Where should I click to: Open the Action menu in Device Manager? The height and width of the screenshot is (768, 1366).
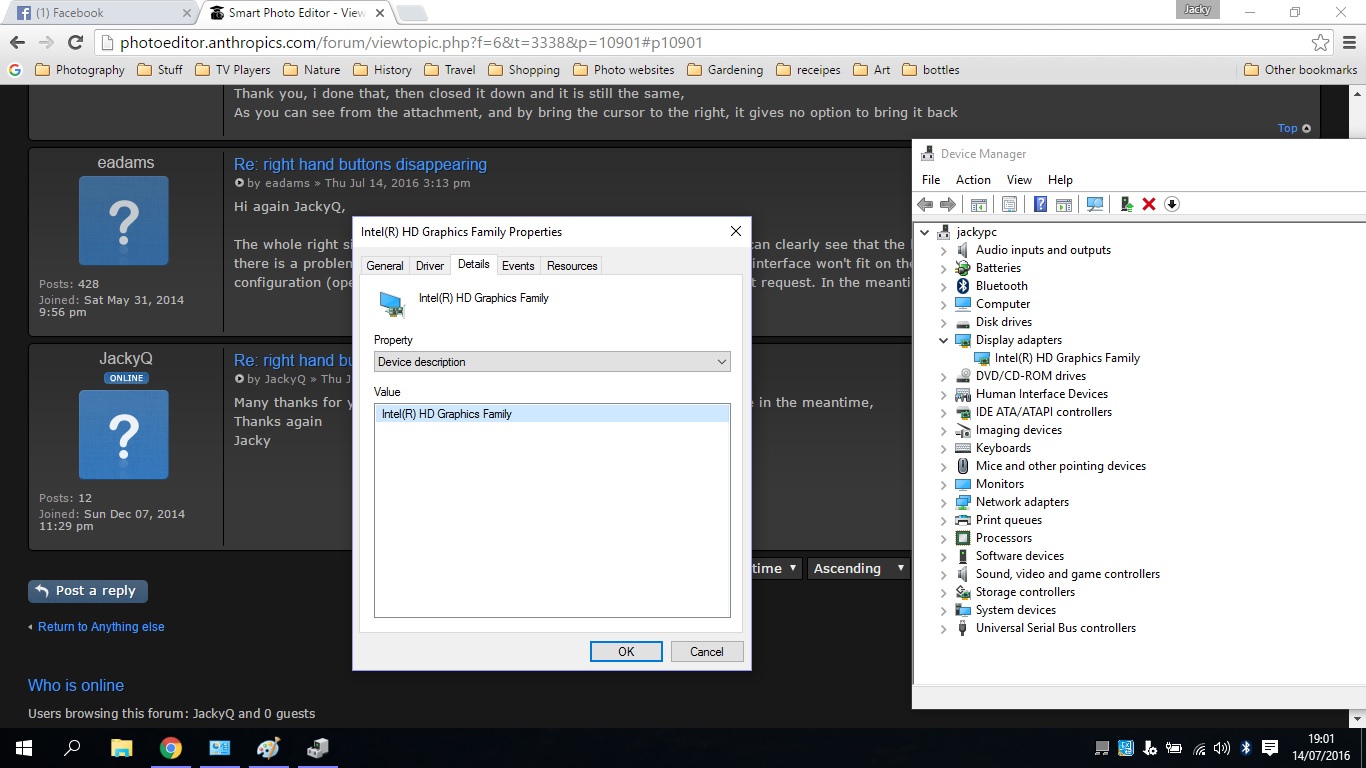pyautogui.click(x=973, y=180)
